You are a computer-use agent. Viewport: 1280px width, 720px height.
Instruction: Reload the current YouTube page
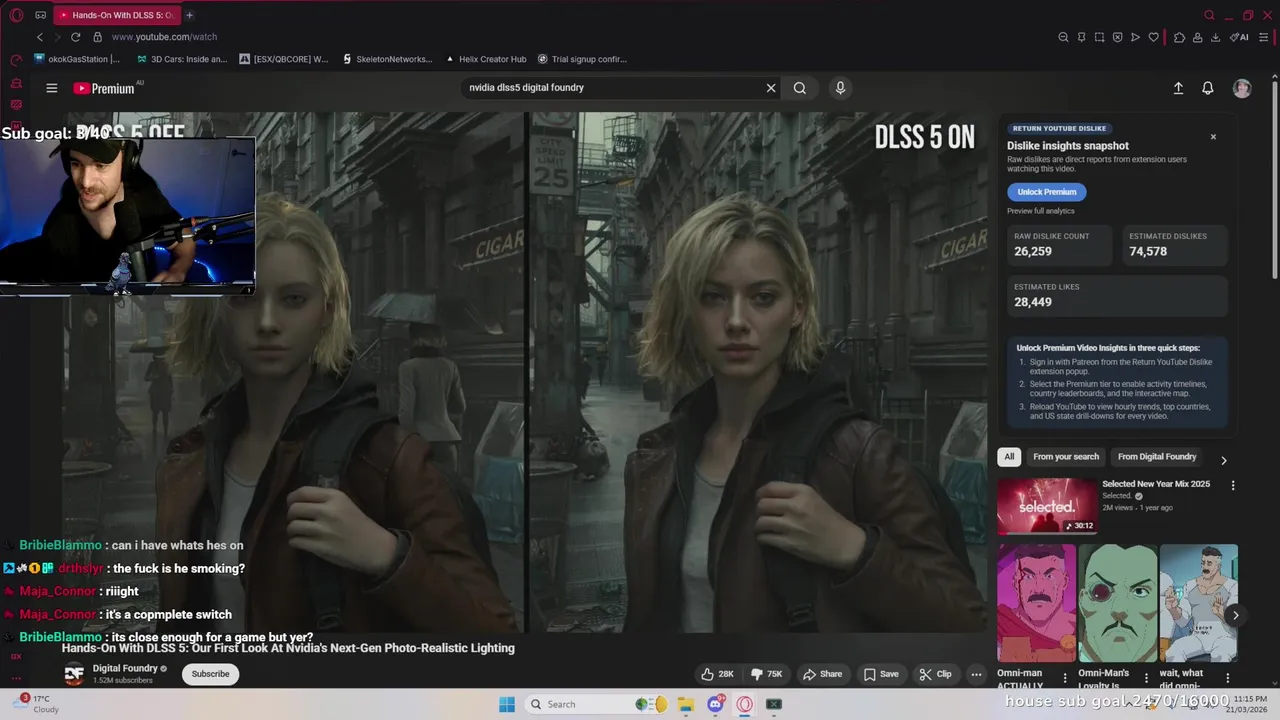click(x=75, y=37)
